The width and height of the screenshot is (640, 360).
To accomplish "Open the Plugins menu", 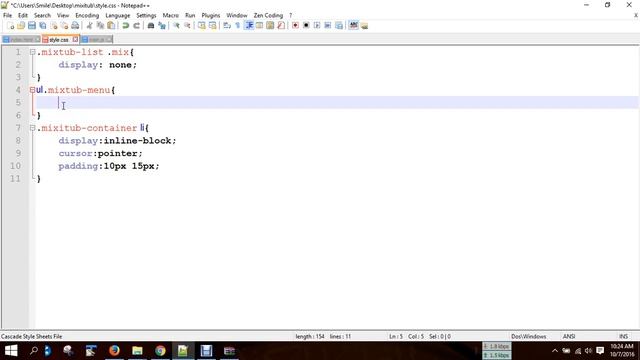I will (211, 16).
